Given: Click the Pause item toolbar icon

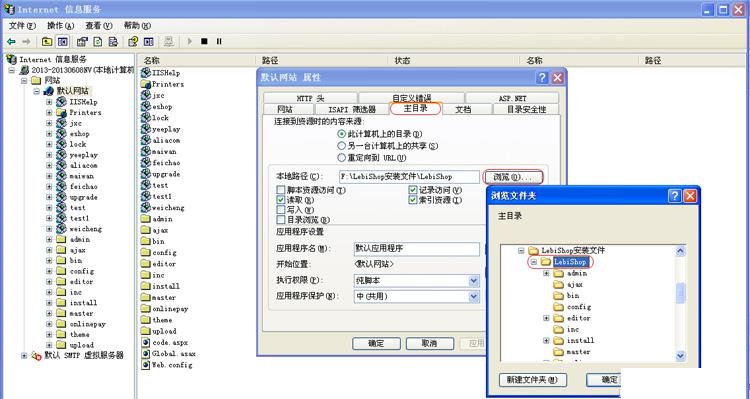Looking at the screenshot, I should pyautogui.click(x=219, y=42).
